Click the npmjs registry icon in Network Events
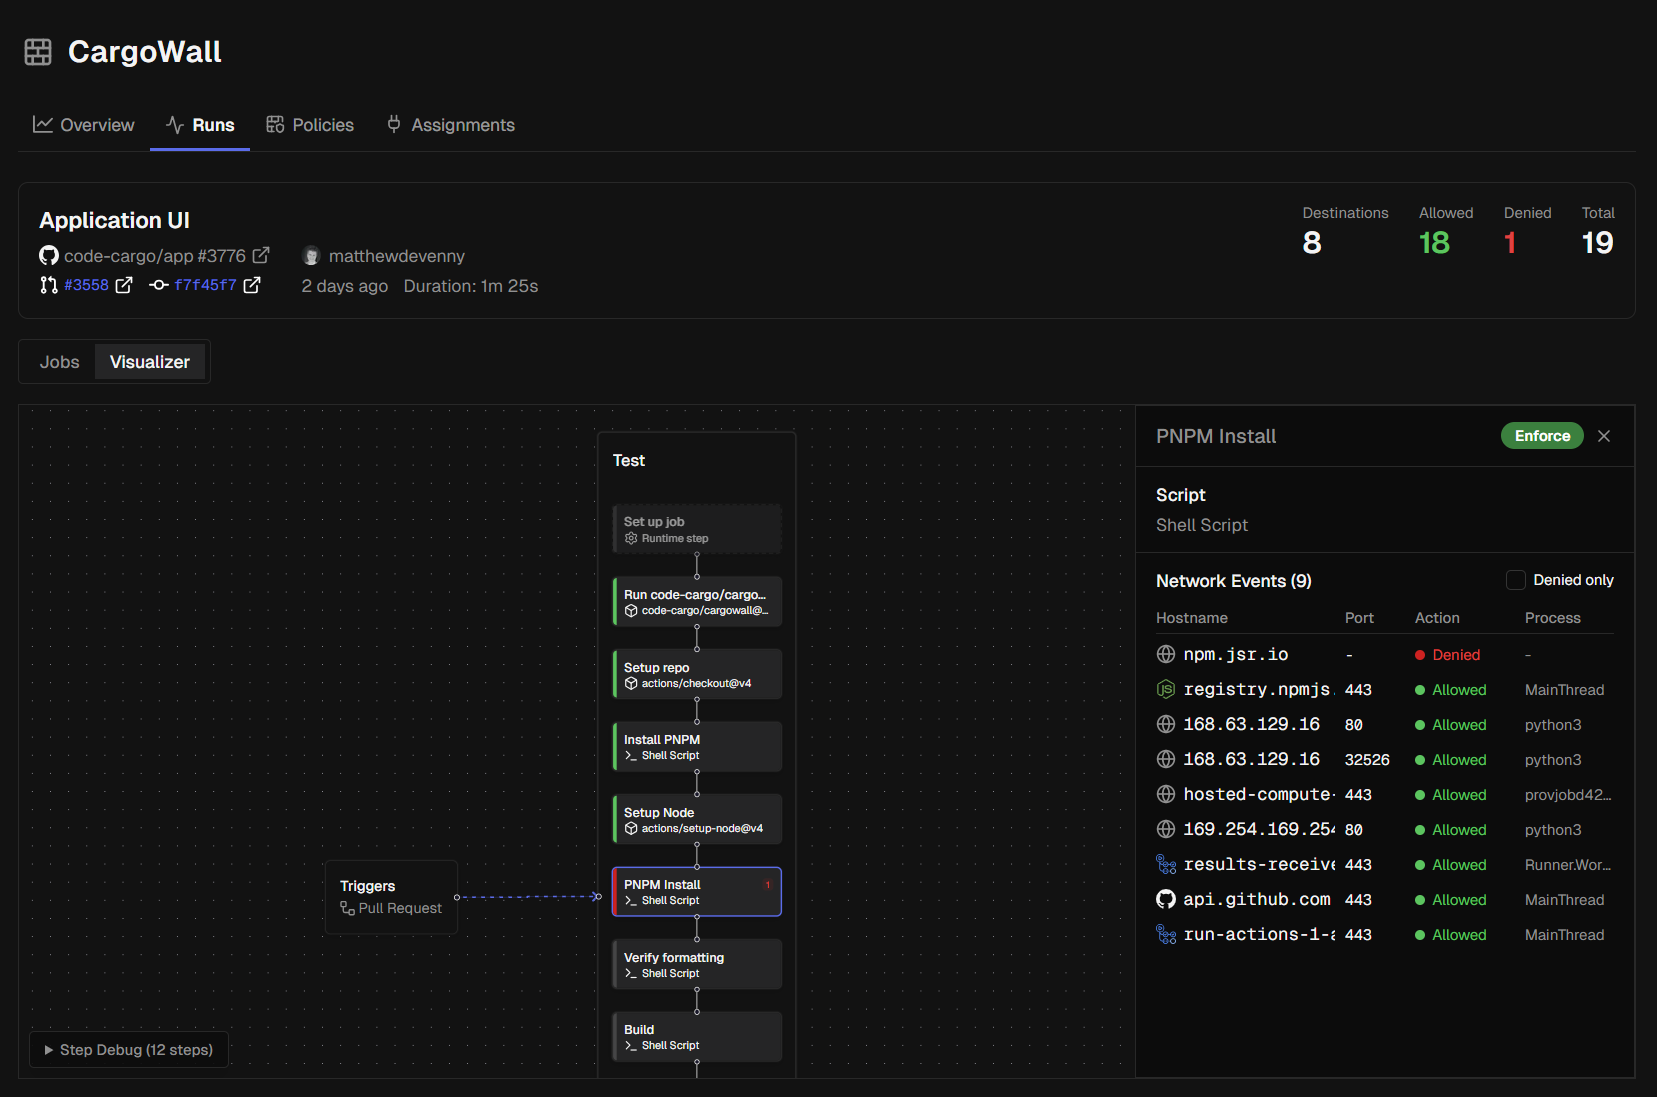1657x1097 pixels. coord(1165,689)
